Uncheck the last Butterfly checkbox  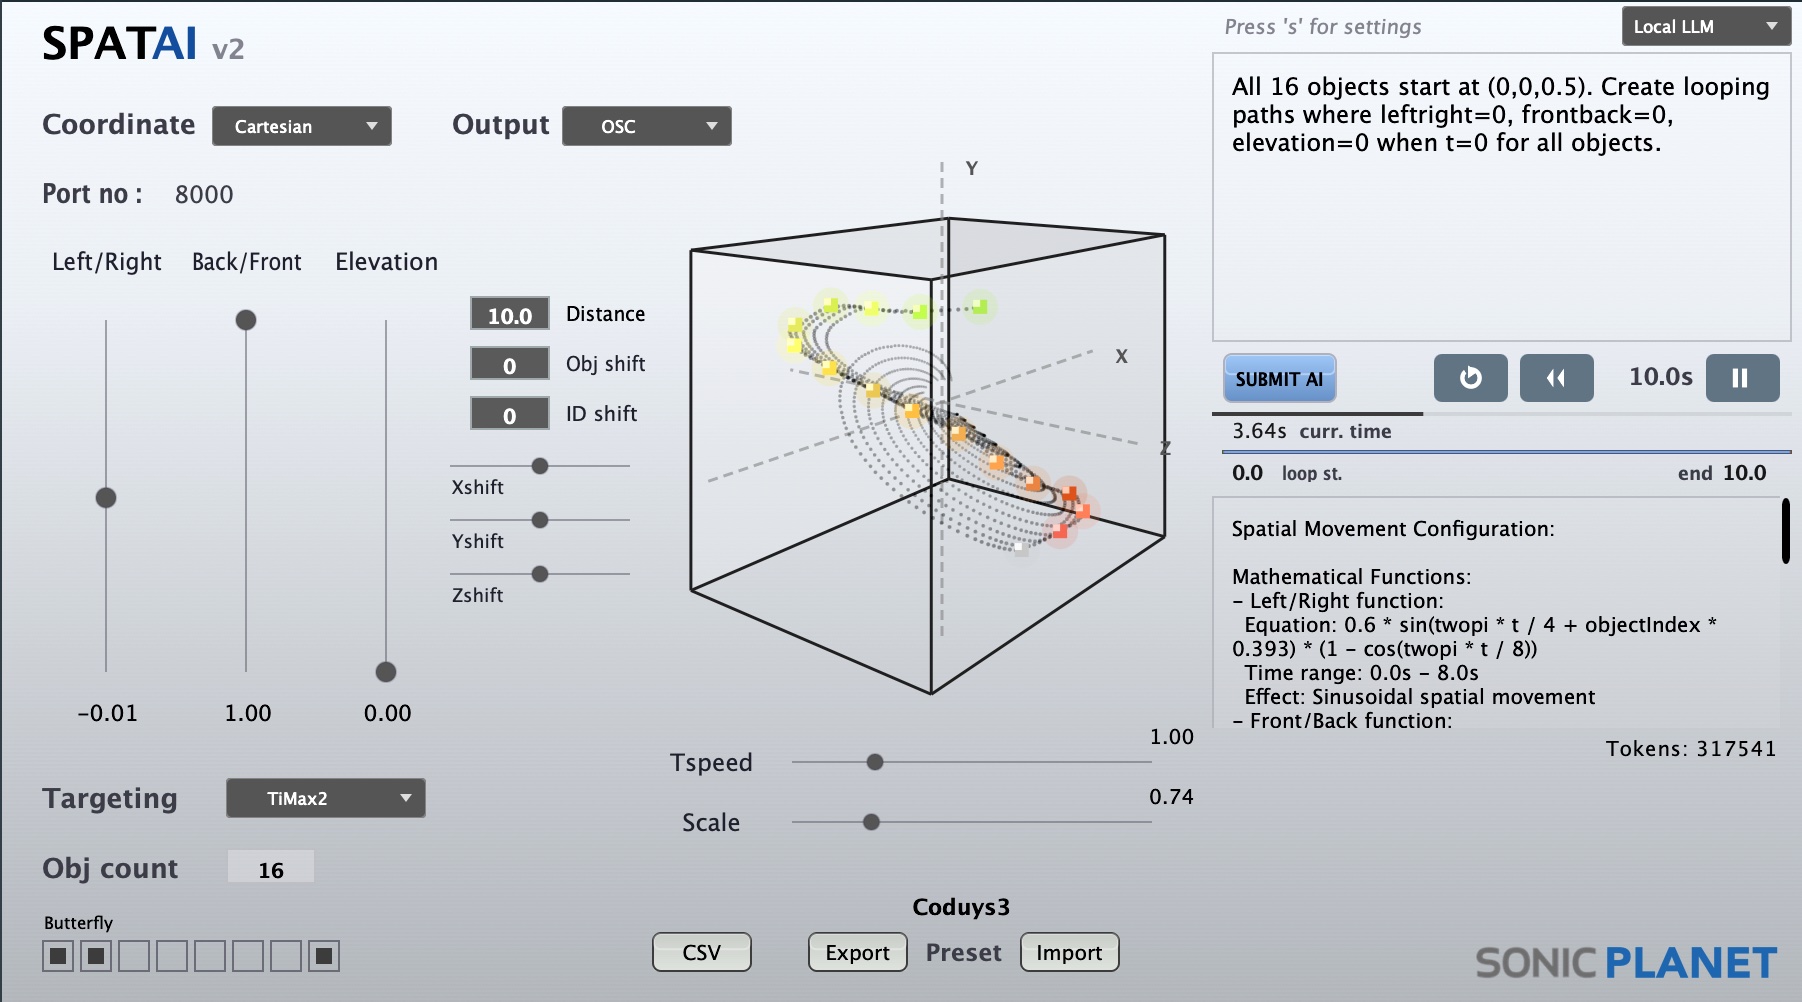tap(322, 956)
